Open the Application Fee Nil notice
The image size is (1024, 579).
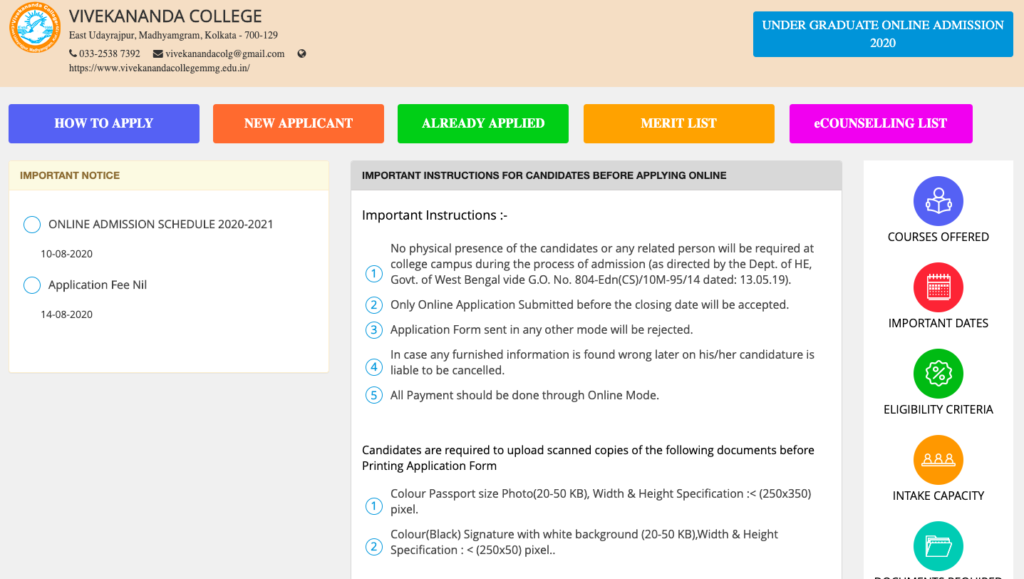point(97,285)
